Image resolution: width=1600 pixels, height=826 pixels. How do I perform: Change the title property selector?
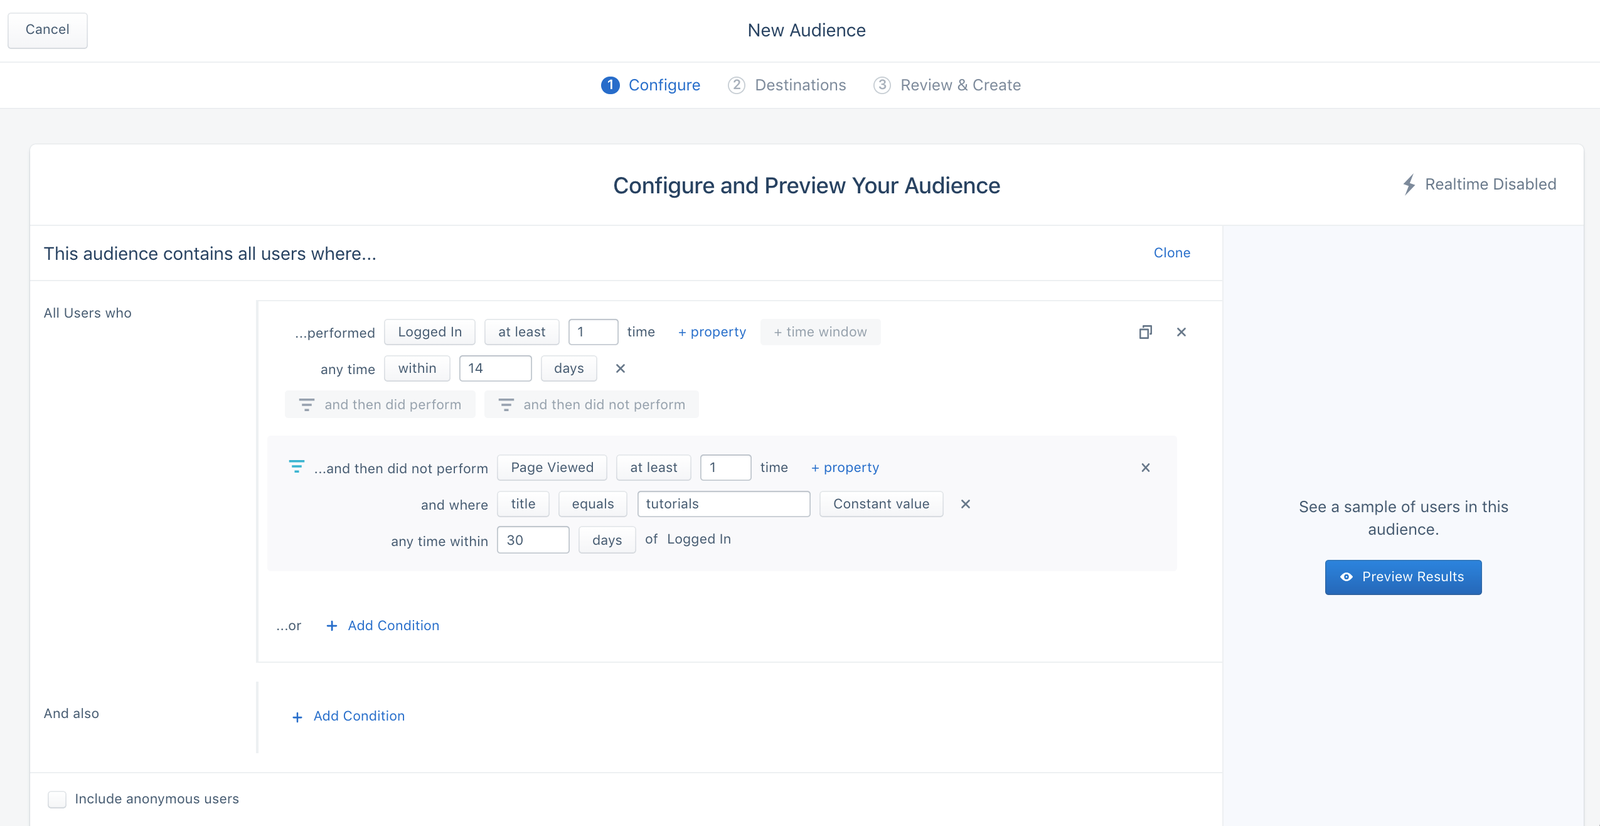[x=523, y=504]
